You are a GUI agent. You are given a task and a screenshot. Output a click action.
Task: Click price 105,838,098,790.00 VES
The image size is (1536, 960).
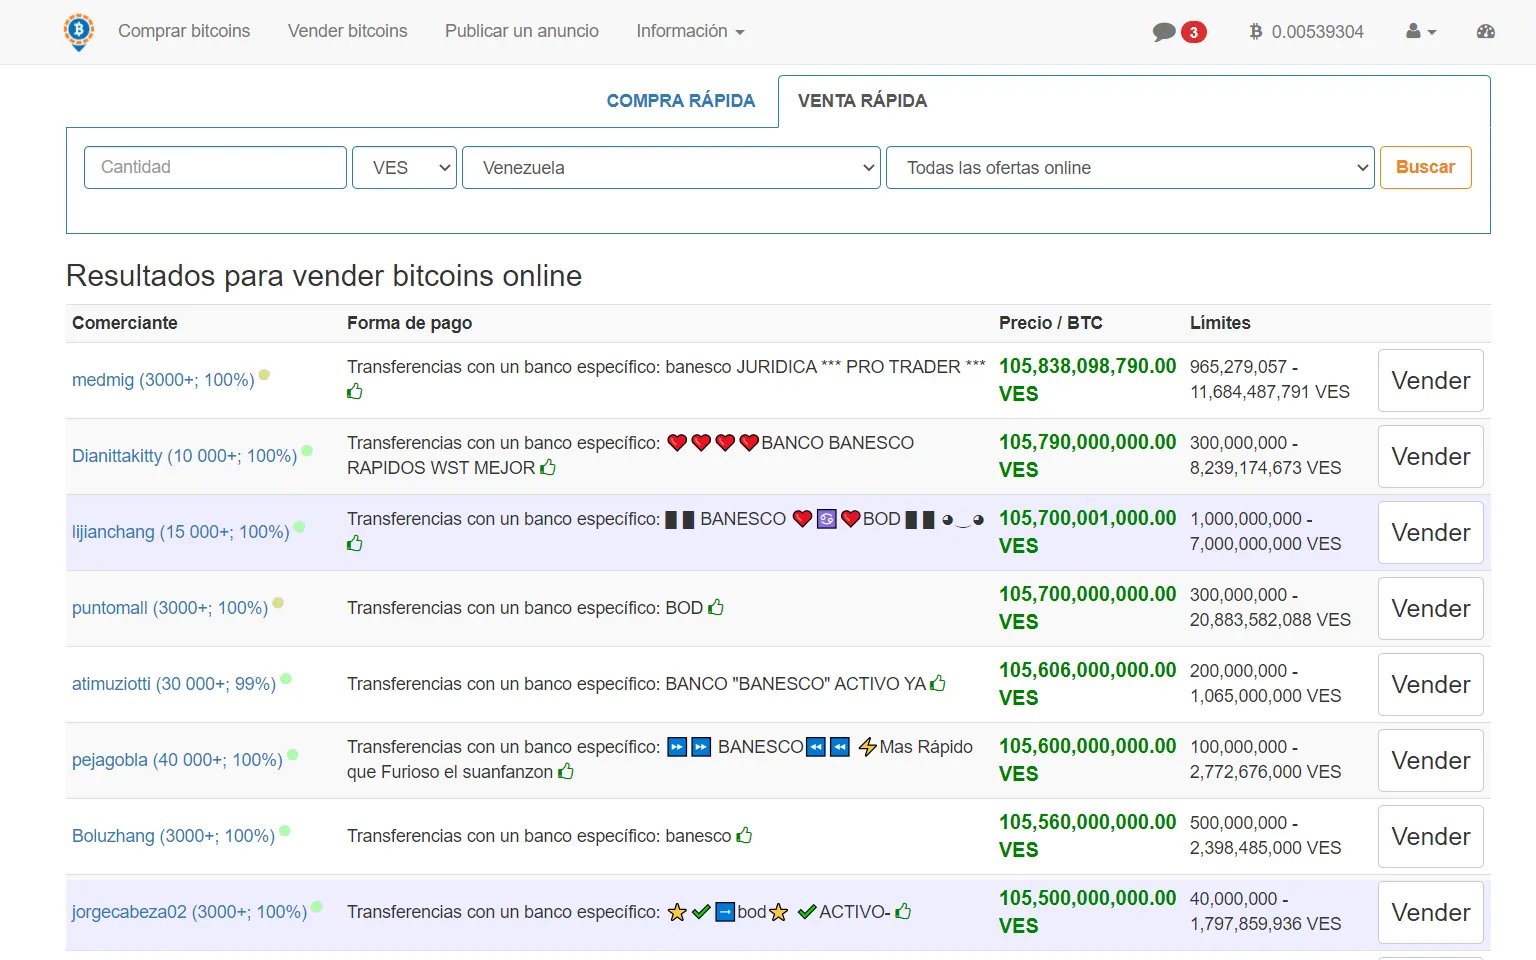(1088, 380)
